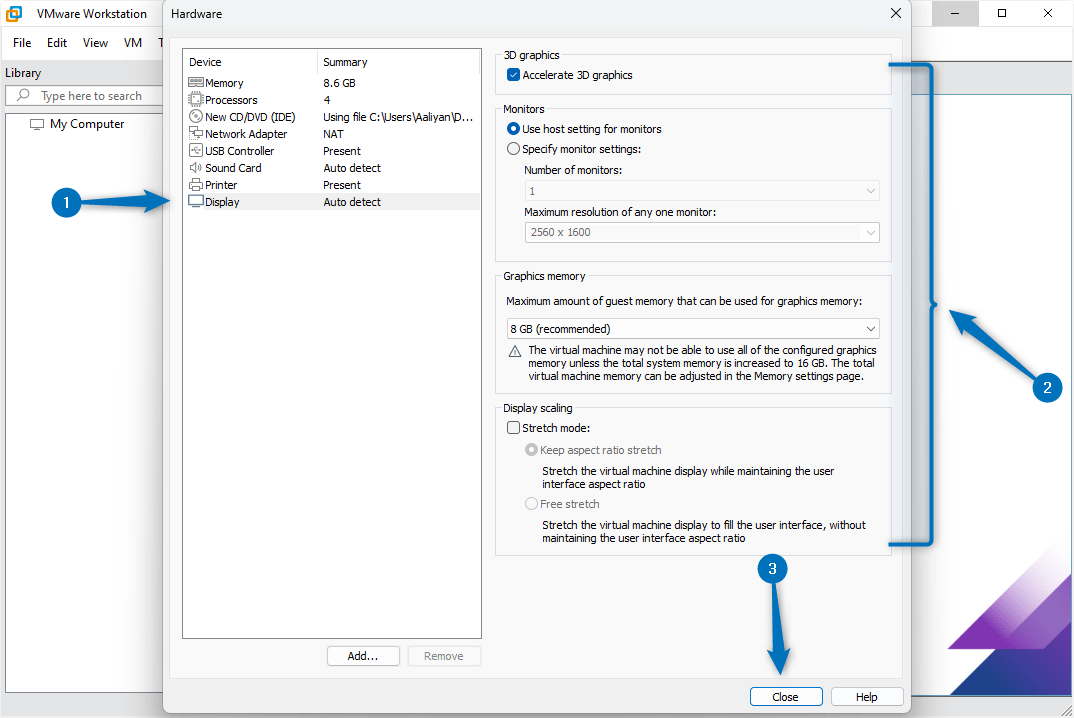Disable Accelerate 3D graphics
Screen dimensions: 1074x718
point(513,74)
